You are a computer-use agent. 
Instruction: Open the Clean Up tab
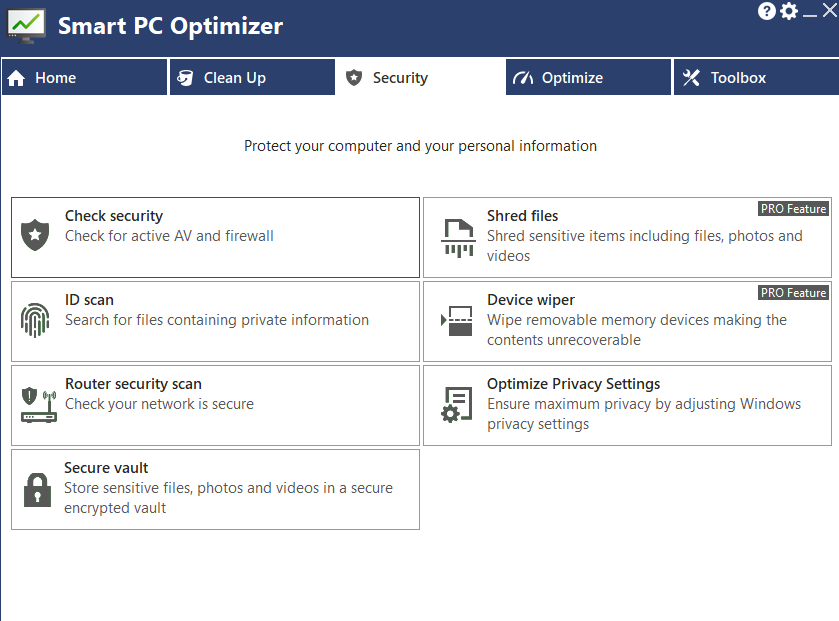pos(252,78)
